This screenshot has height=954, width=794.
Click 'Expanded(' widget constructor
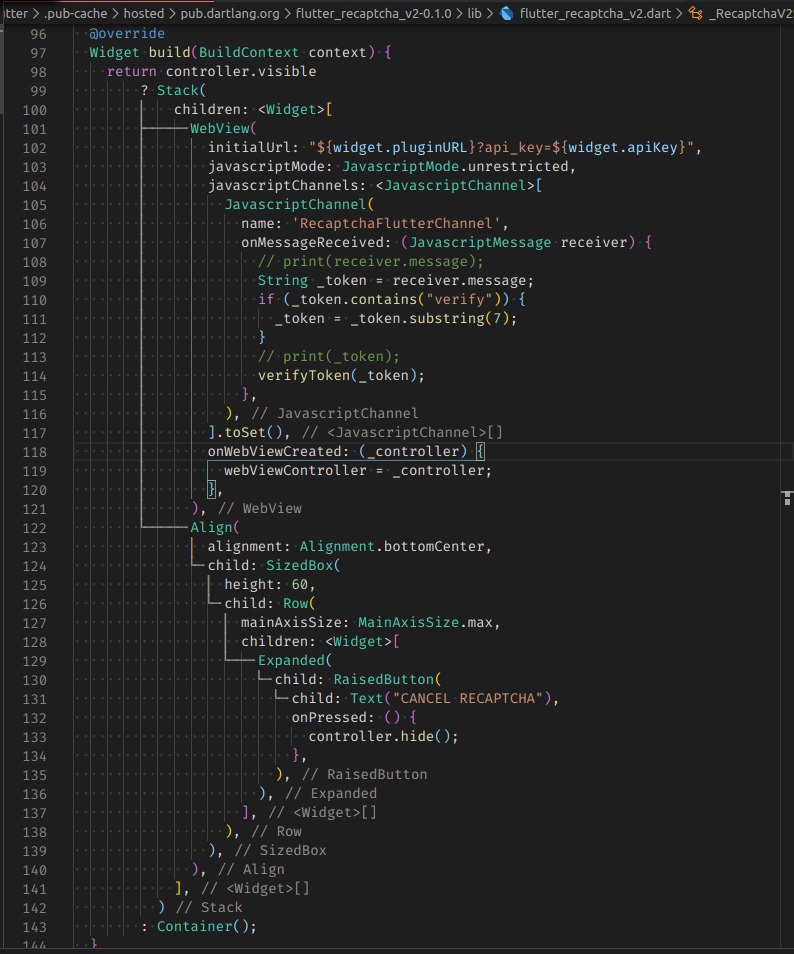(295, 660)
